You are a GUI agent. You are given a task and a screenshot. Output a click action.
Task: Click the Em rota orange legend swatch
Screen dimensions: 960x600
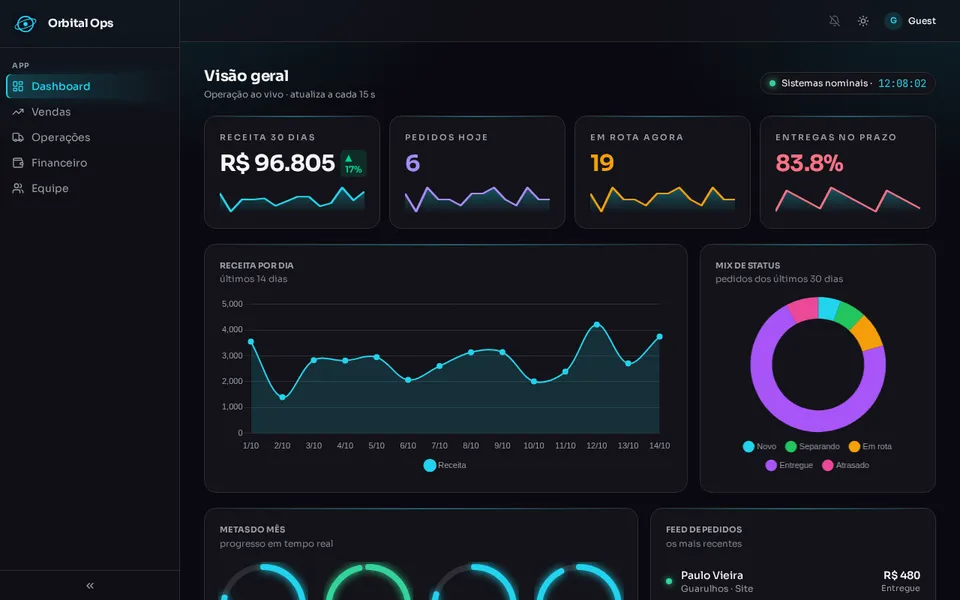click(x=854, y=446)
